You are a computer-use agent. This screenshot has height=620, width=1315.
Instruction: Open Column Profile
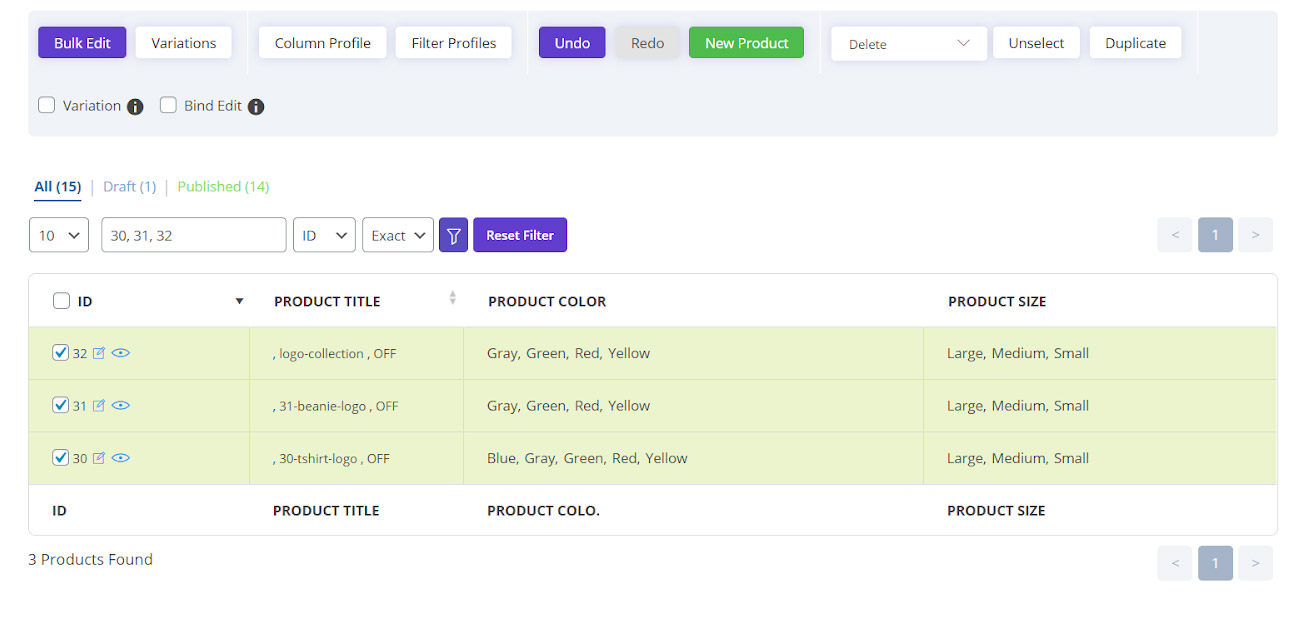(323, 43)
